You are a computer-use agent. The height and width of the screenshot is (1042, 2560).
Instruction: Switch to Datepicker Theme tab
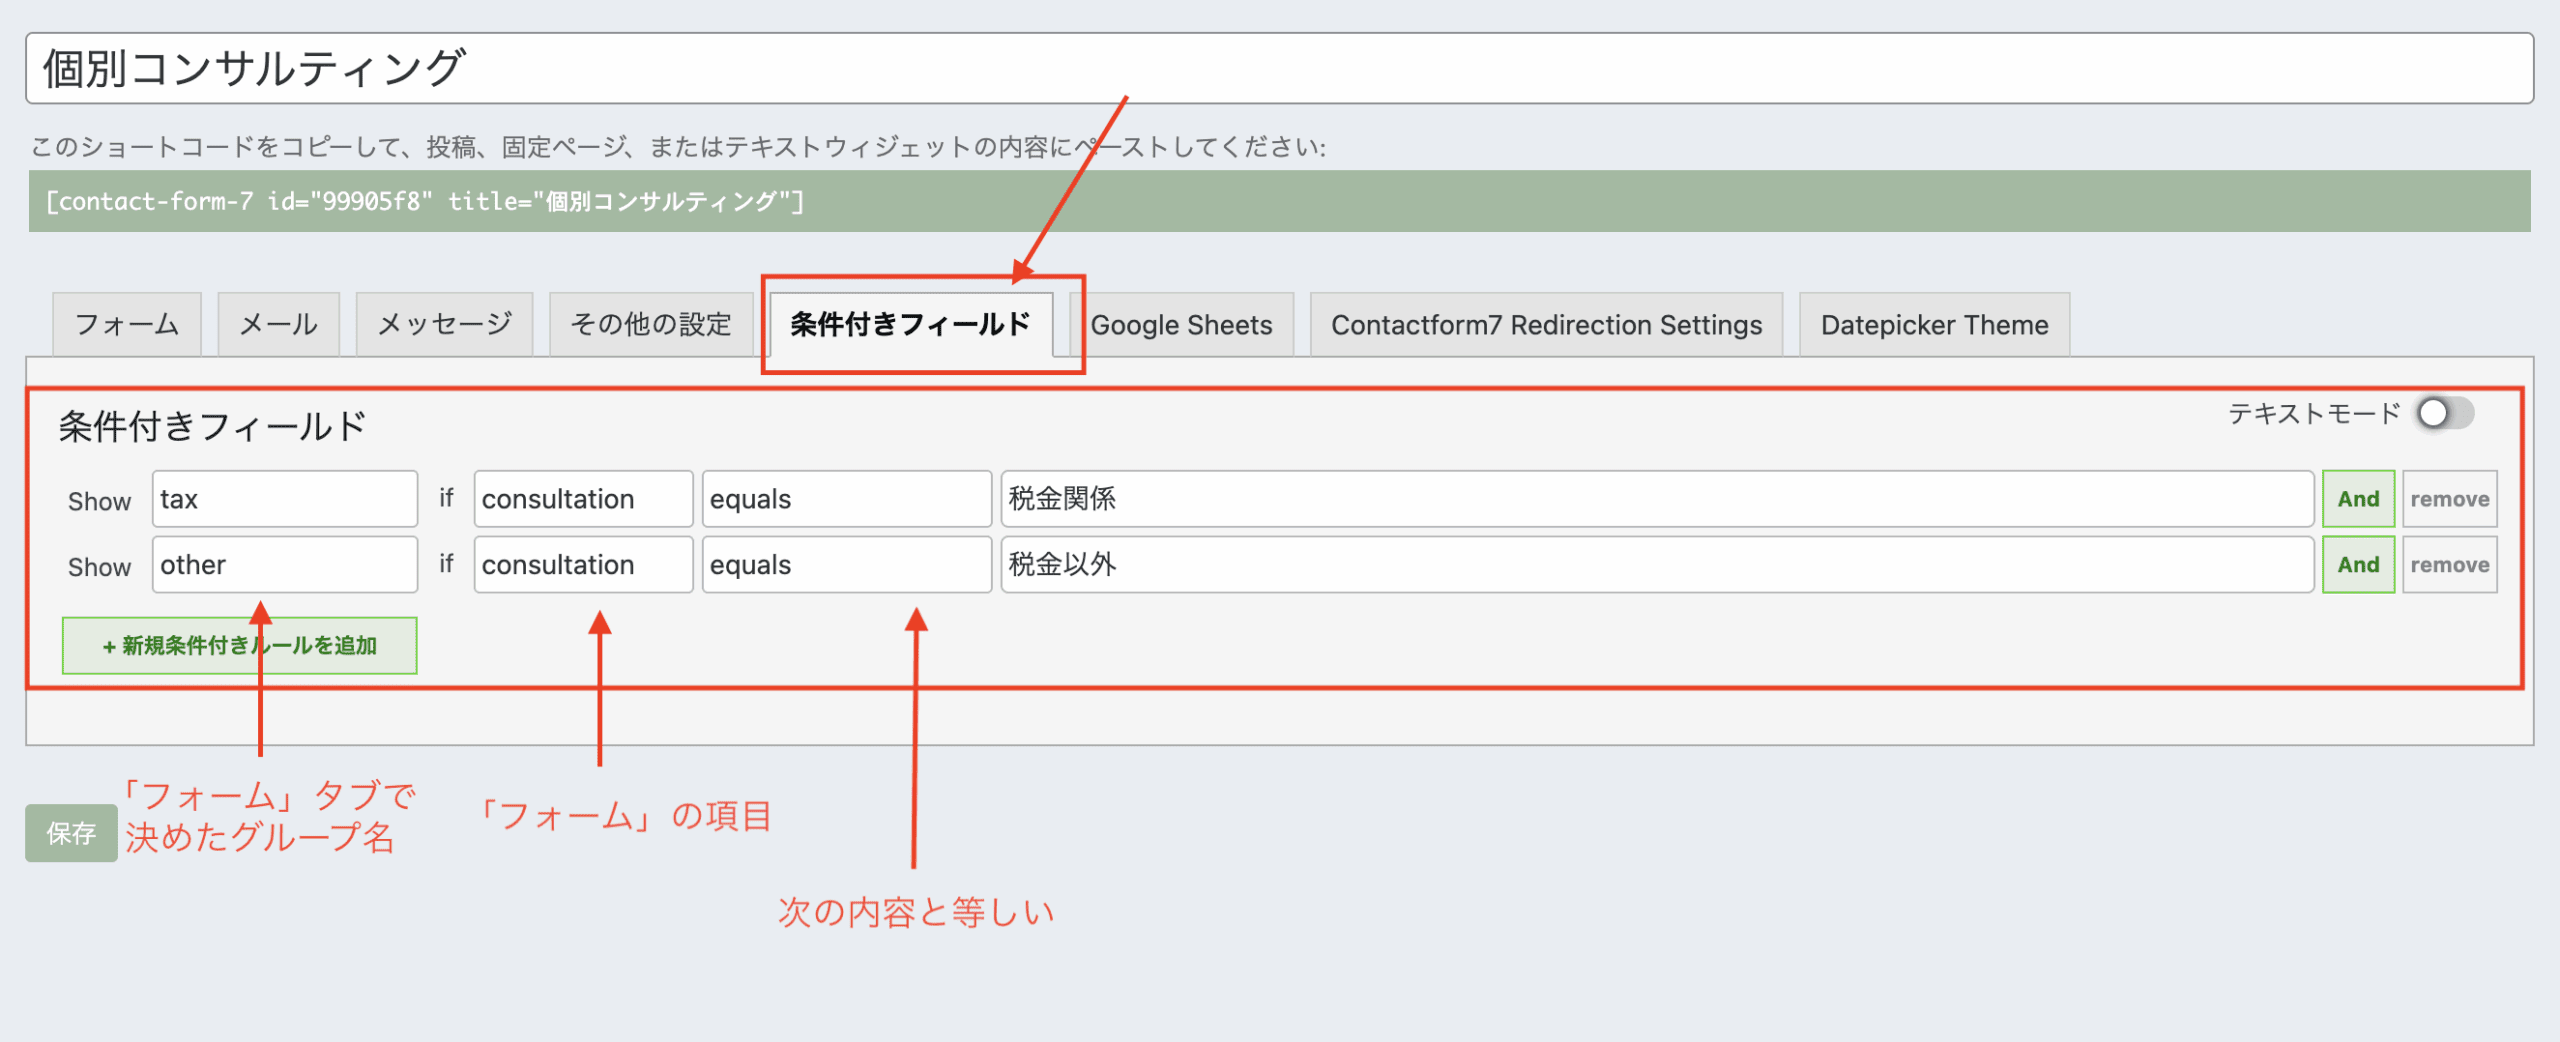(1934, 325)
